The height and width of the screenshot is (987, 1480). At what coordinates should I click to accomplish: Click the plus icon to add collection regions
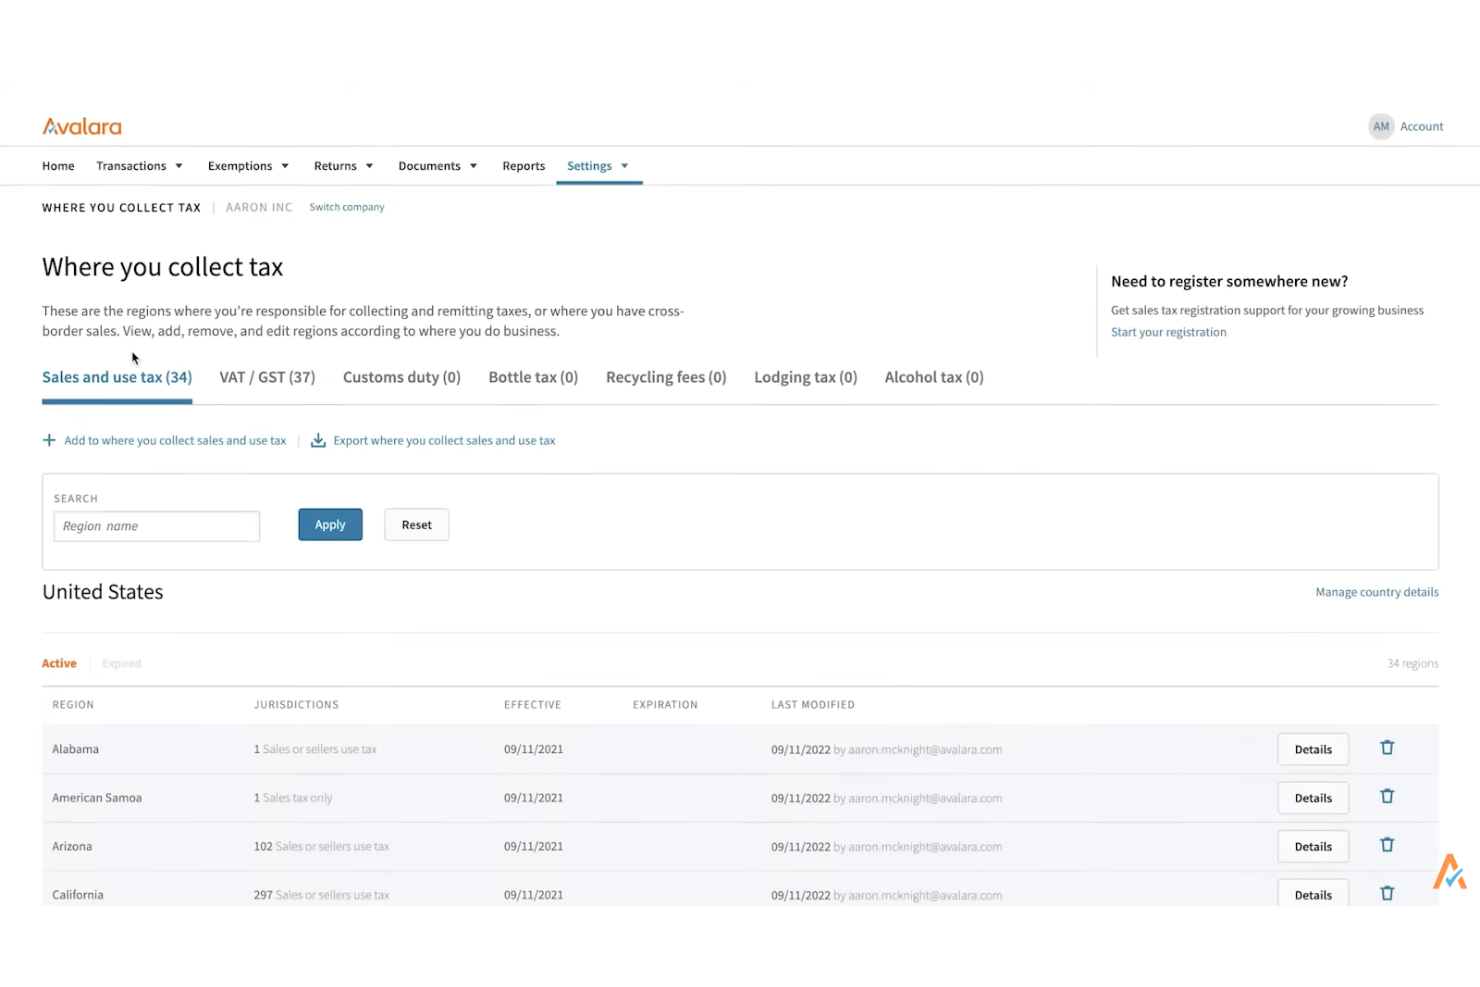[x=48, y=440]
